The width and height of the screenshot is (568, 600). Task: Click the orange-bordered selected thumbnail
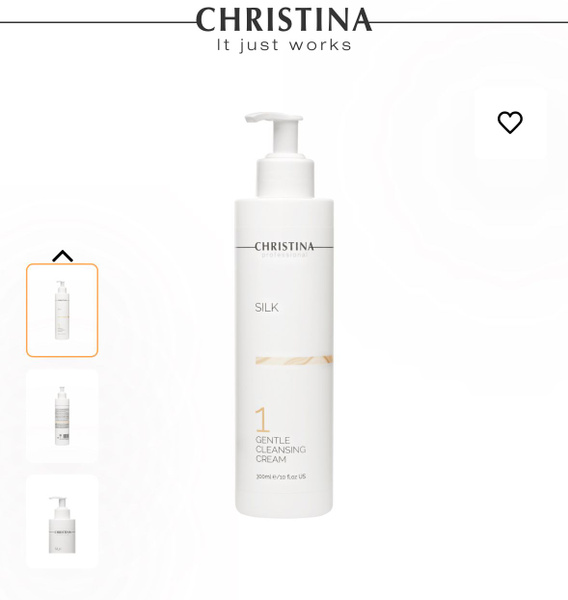[62, 310]
